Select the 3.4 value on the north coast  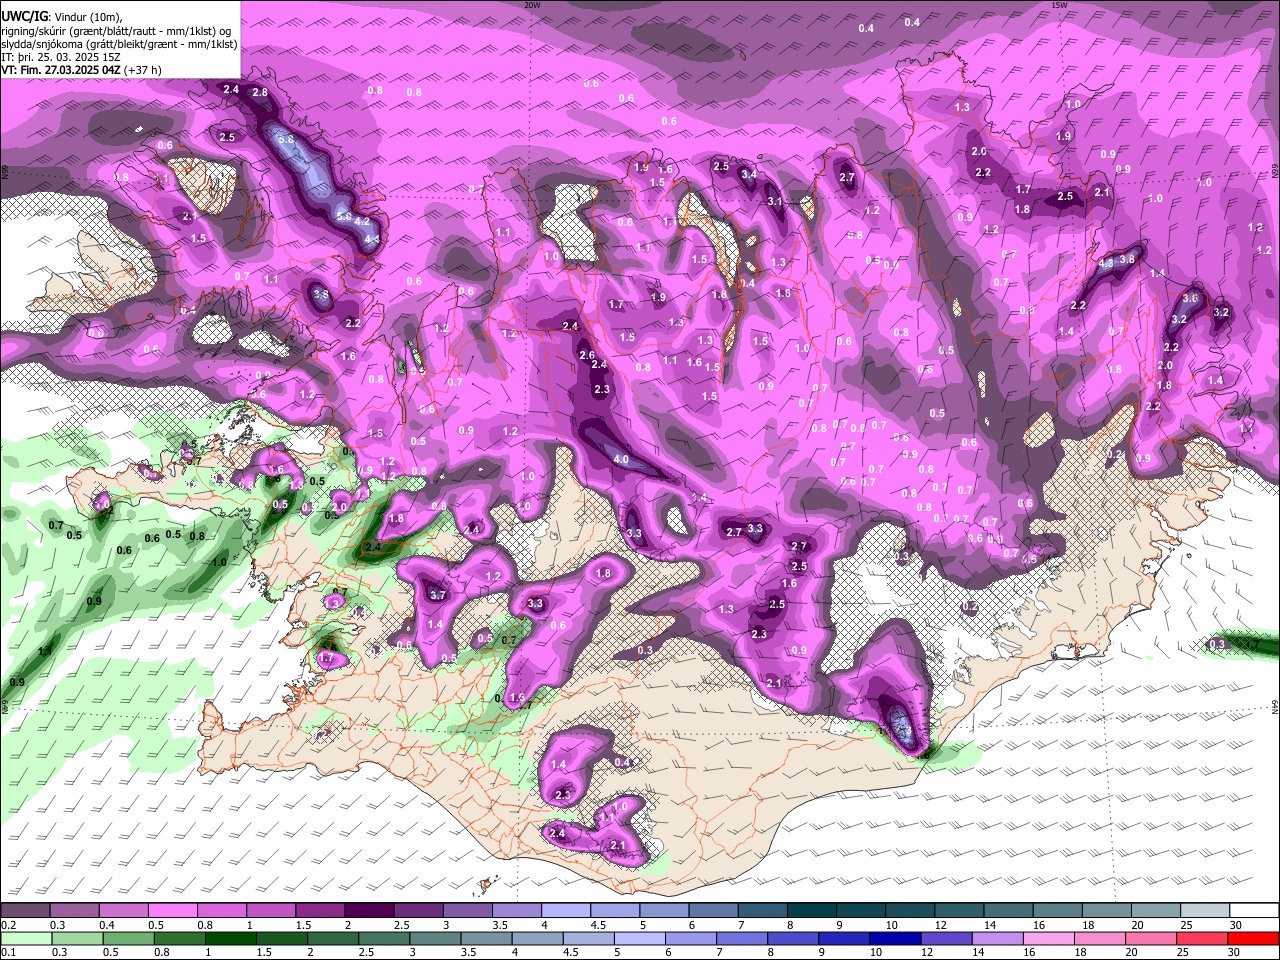pos(748,174)
